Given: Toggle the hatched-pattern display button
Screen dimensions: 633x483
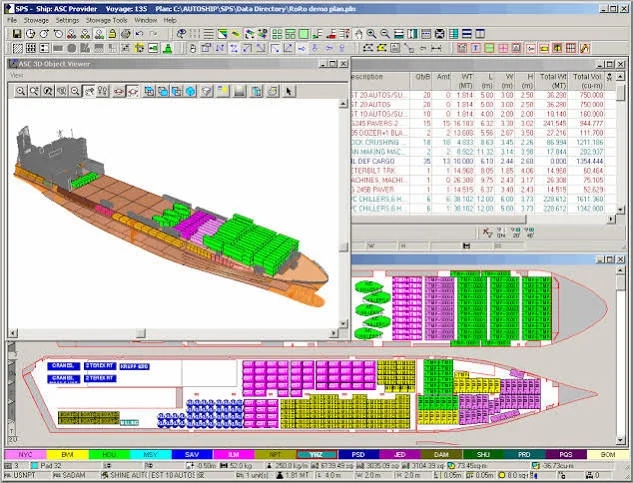Looking at the screenshot, I should pos(17,48).
